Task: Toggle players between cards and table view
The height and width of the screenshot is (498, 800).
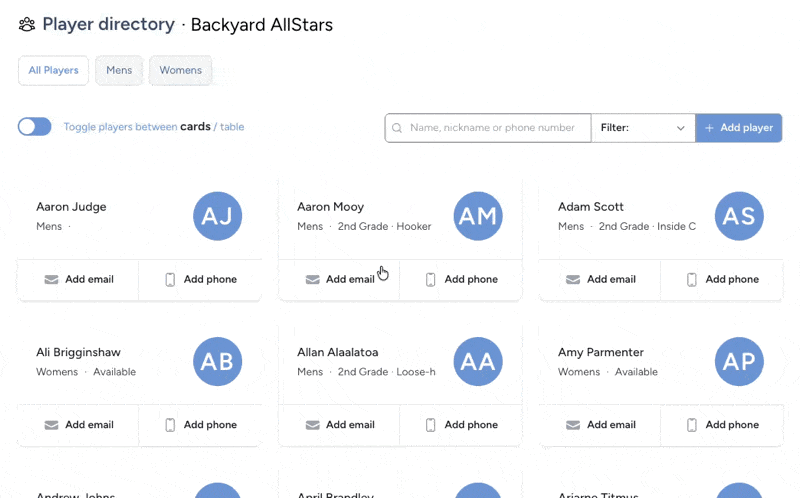Action: pyautogui.click(x=35, y=127)
